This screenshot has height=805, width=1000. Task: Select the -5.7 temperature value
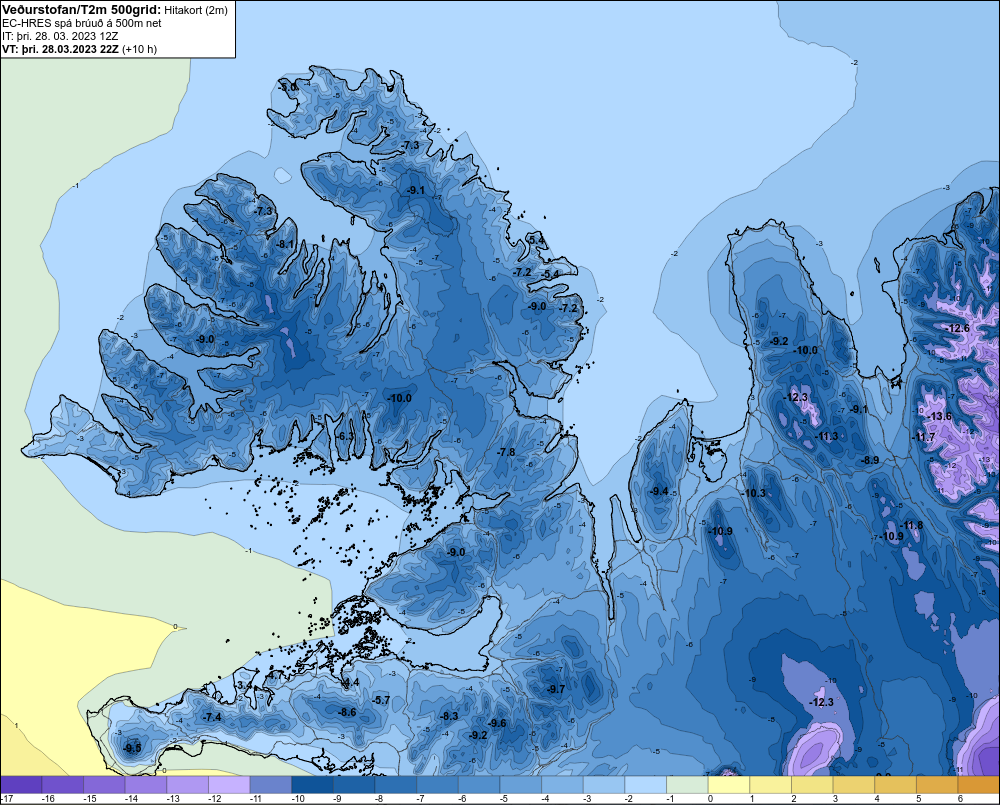pyautogui.click(x=381, y=700)
